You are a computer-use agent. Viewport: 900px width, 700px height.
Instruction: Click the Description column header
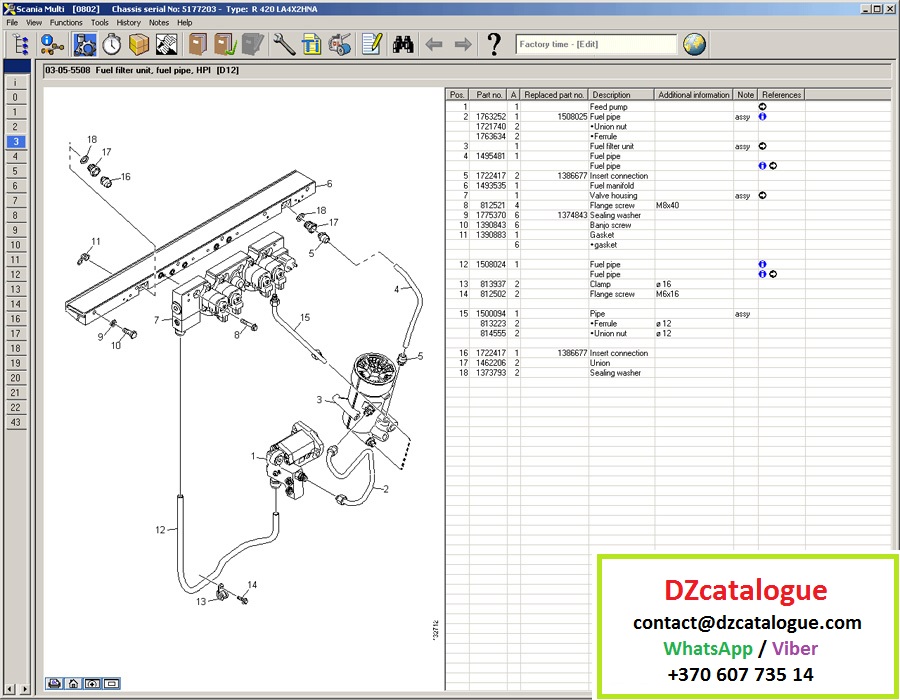pos(621,95)
